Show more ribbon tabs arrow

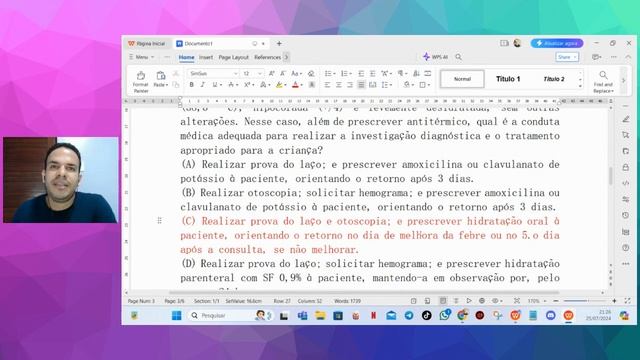pyautogui.click(x=286, y=57)
